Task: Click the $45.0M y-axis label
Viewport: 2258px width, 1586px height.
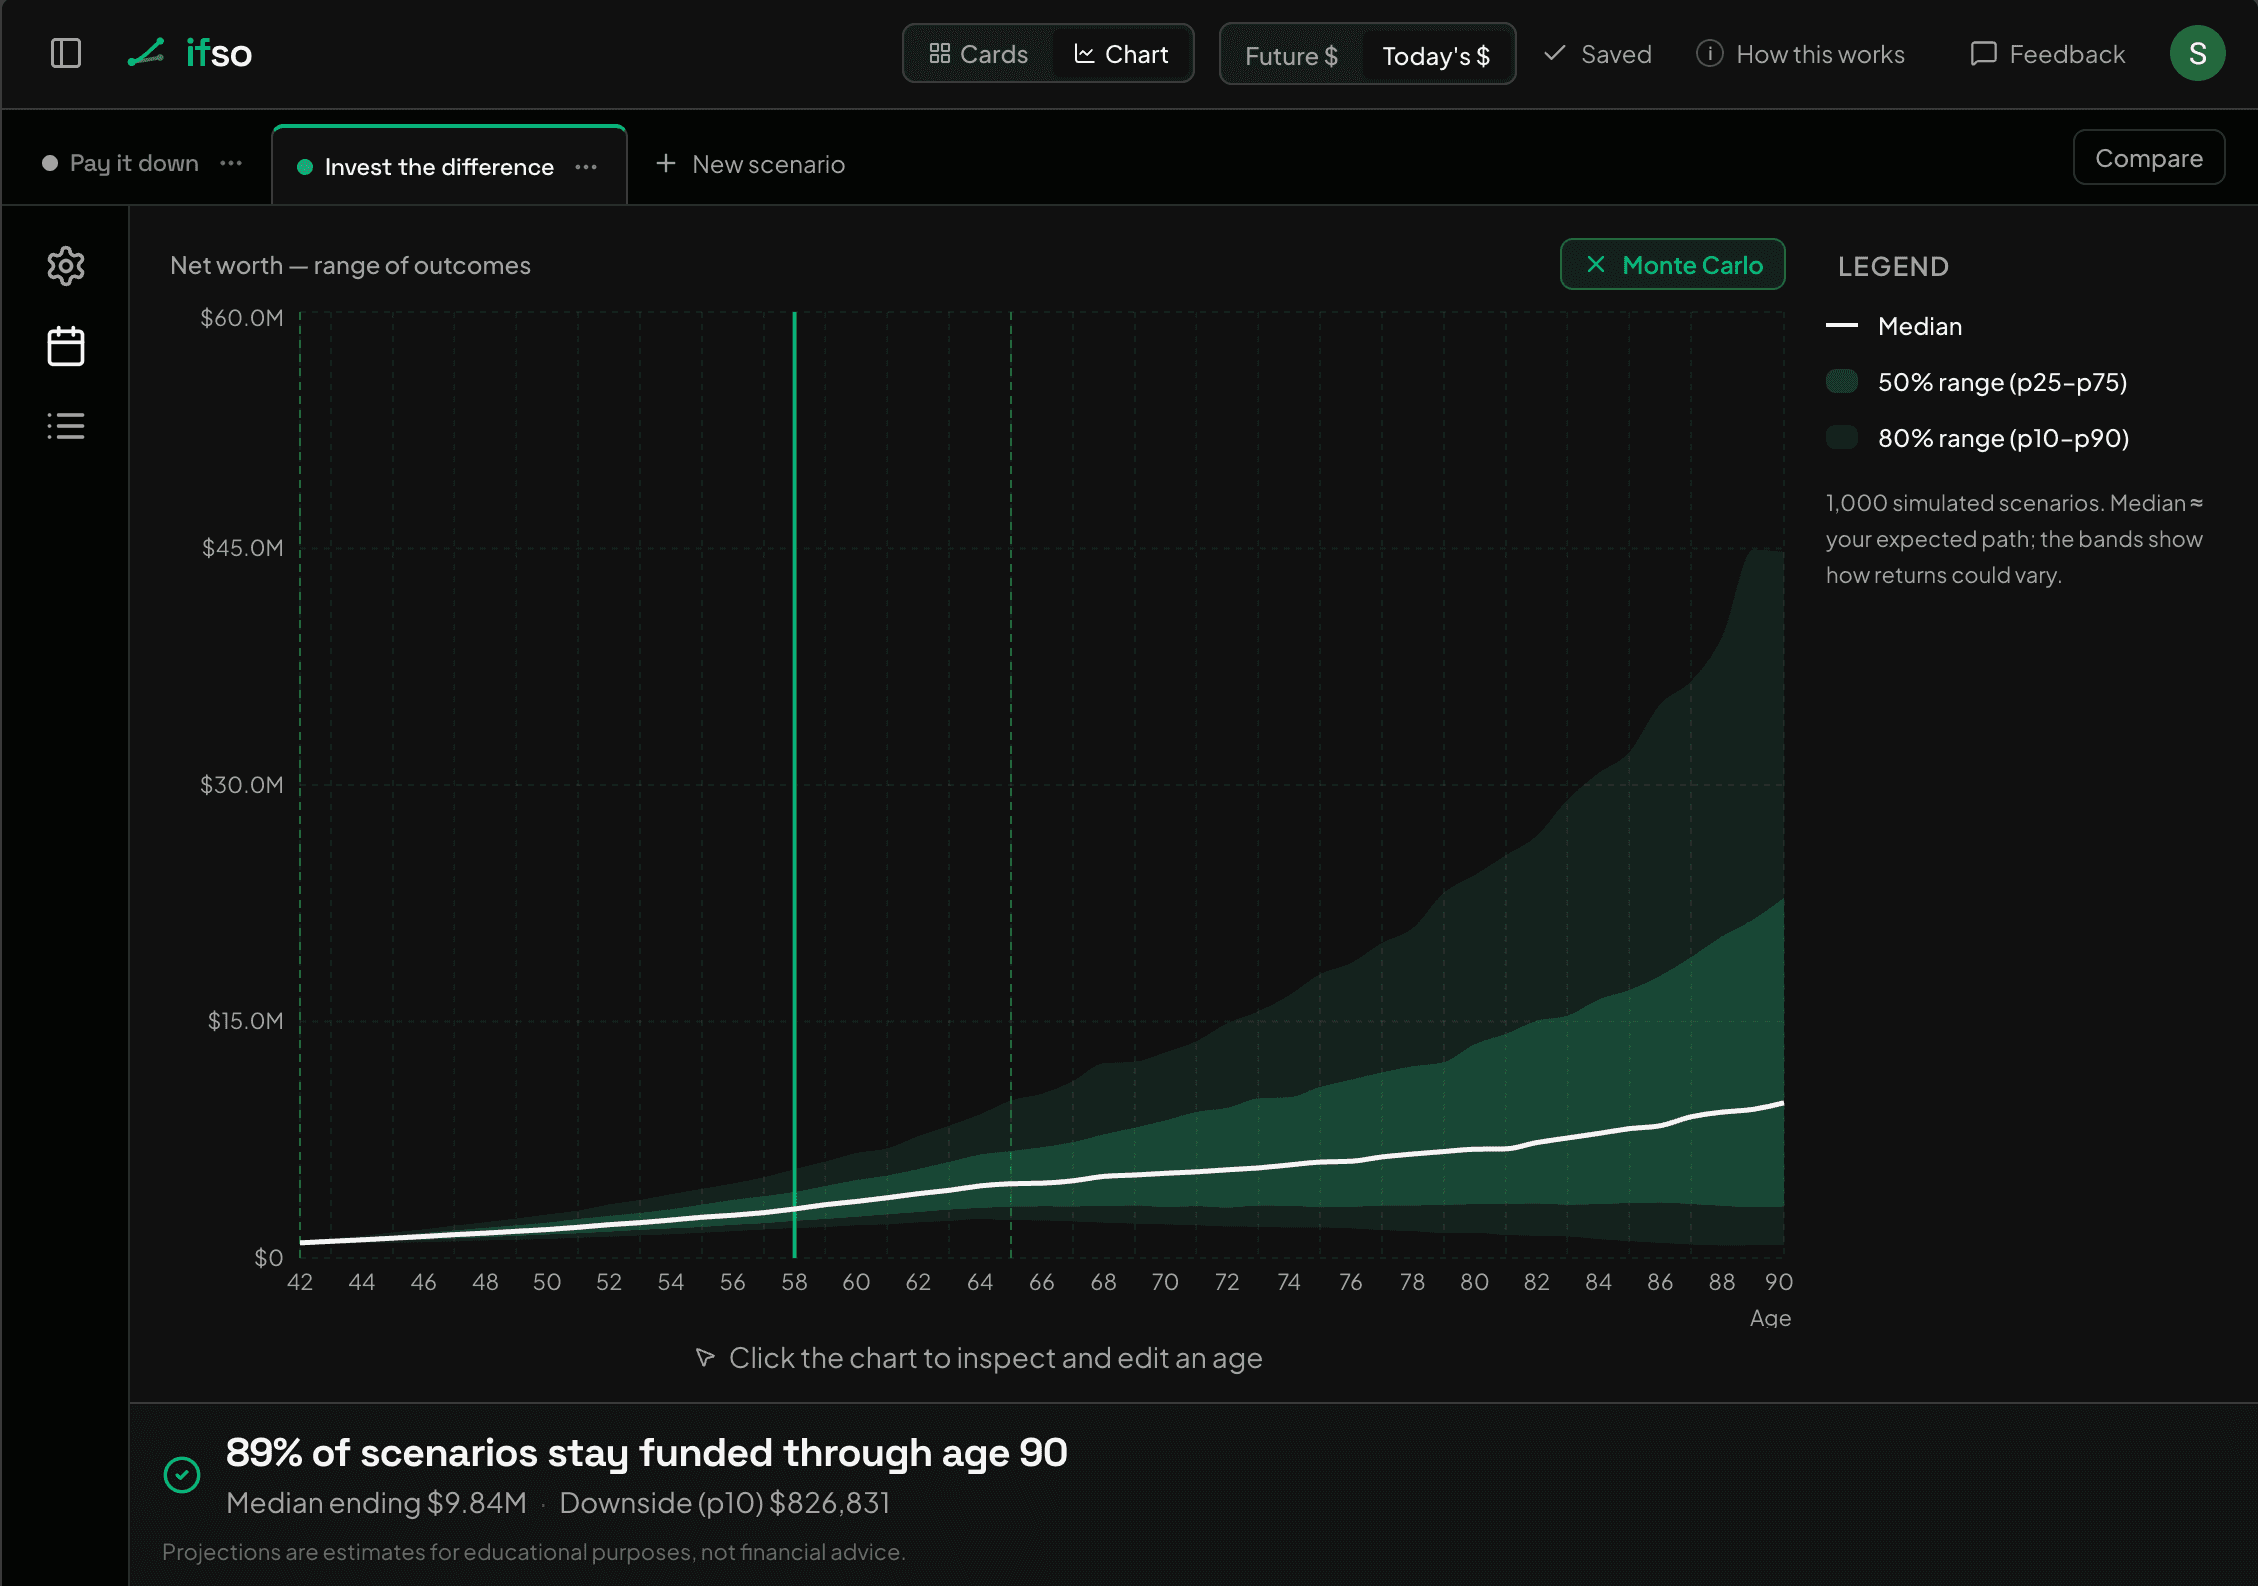Action: click(x=243, y=548)
